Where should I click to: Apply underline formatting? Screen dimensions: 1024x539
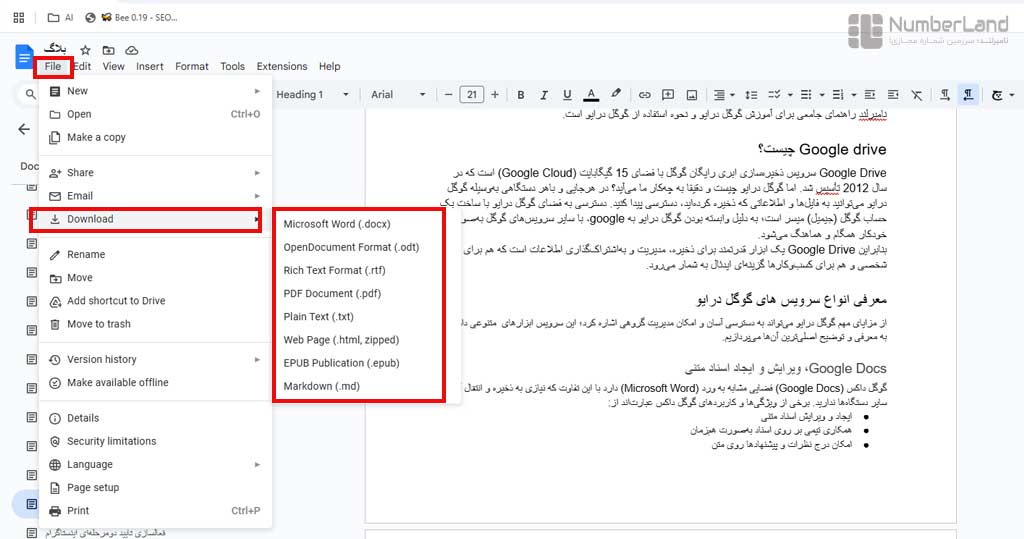coord(567,95)
